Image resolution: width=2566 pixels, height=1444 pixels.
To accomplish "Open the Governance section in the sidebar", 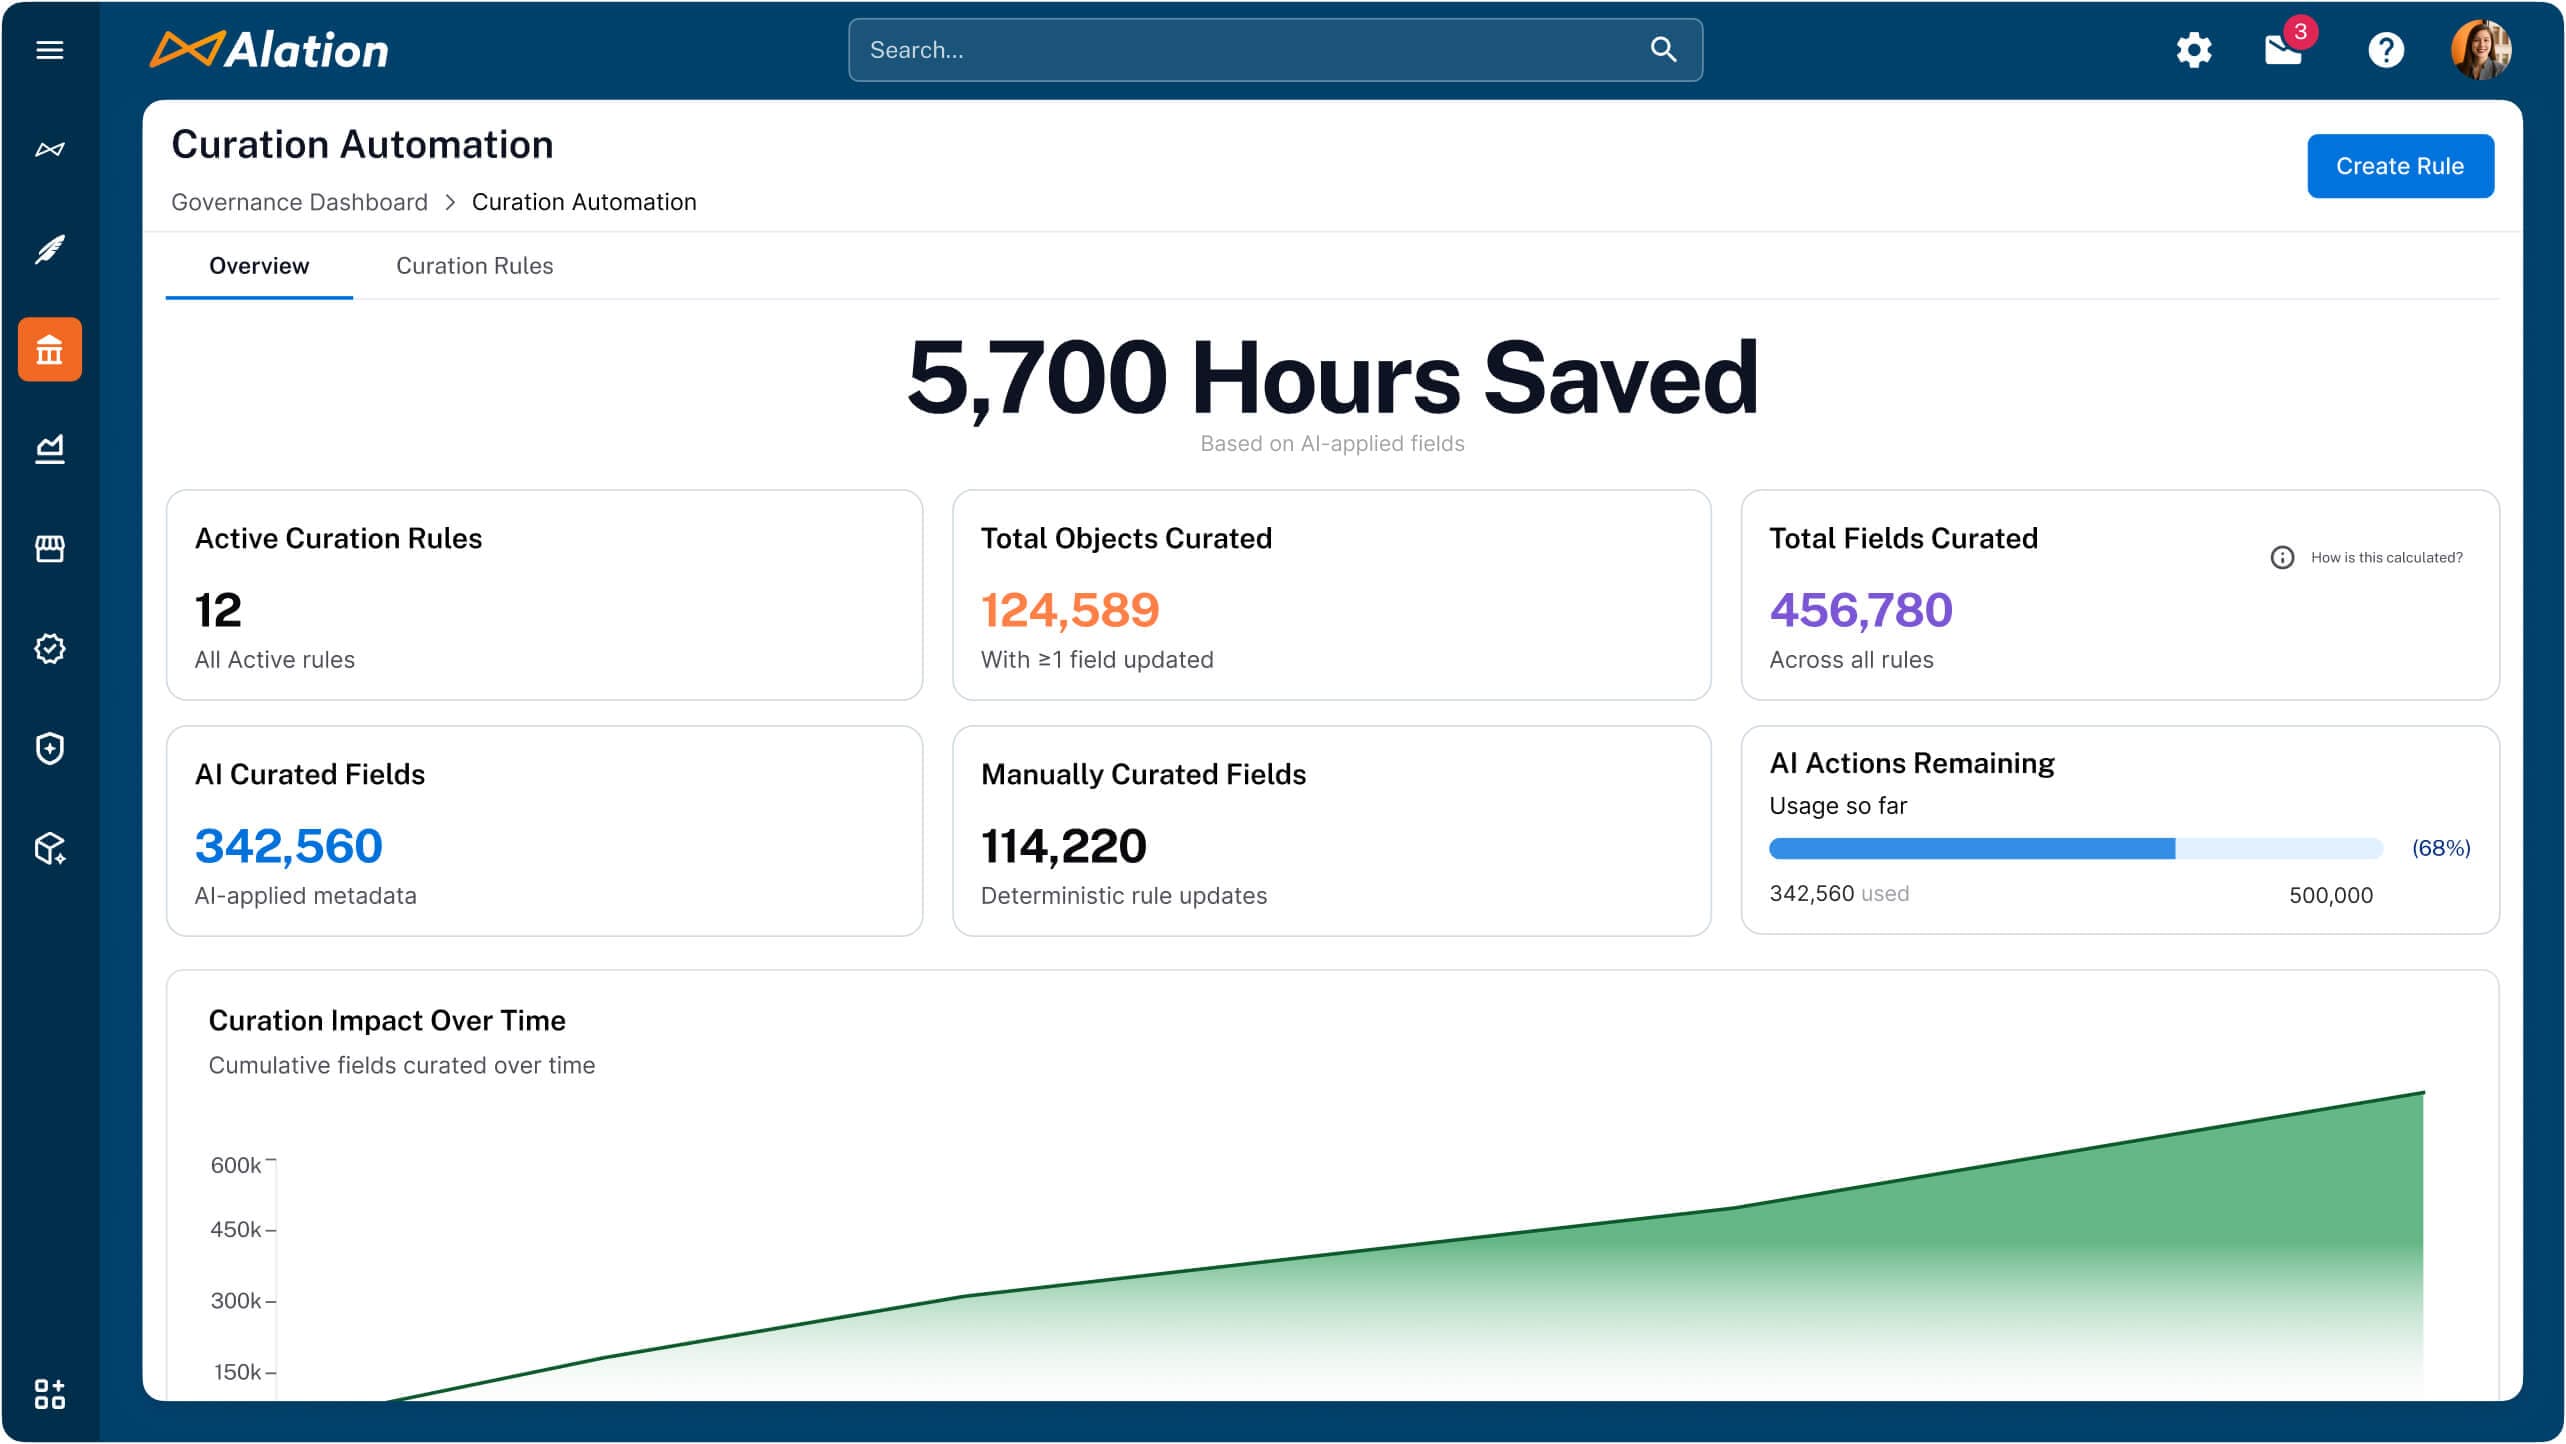I will click(x=50, y=349).
